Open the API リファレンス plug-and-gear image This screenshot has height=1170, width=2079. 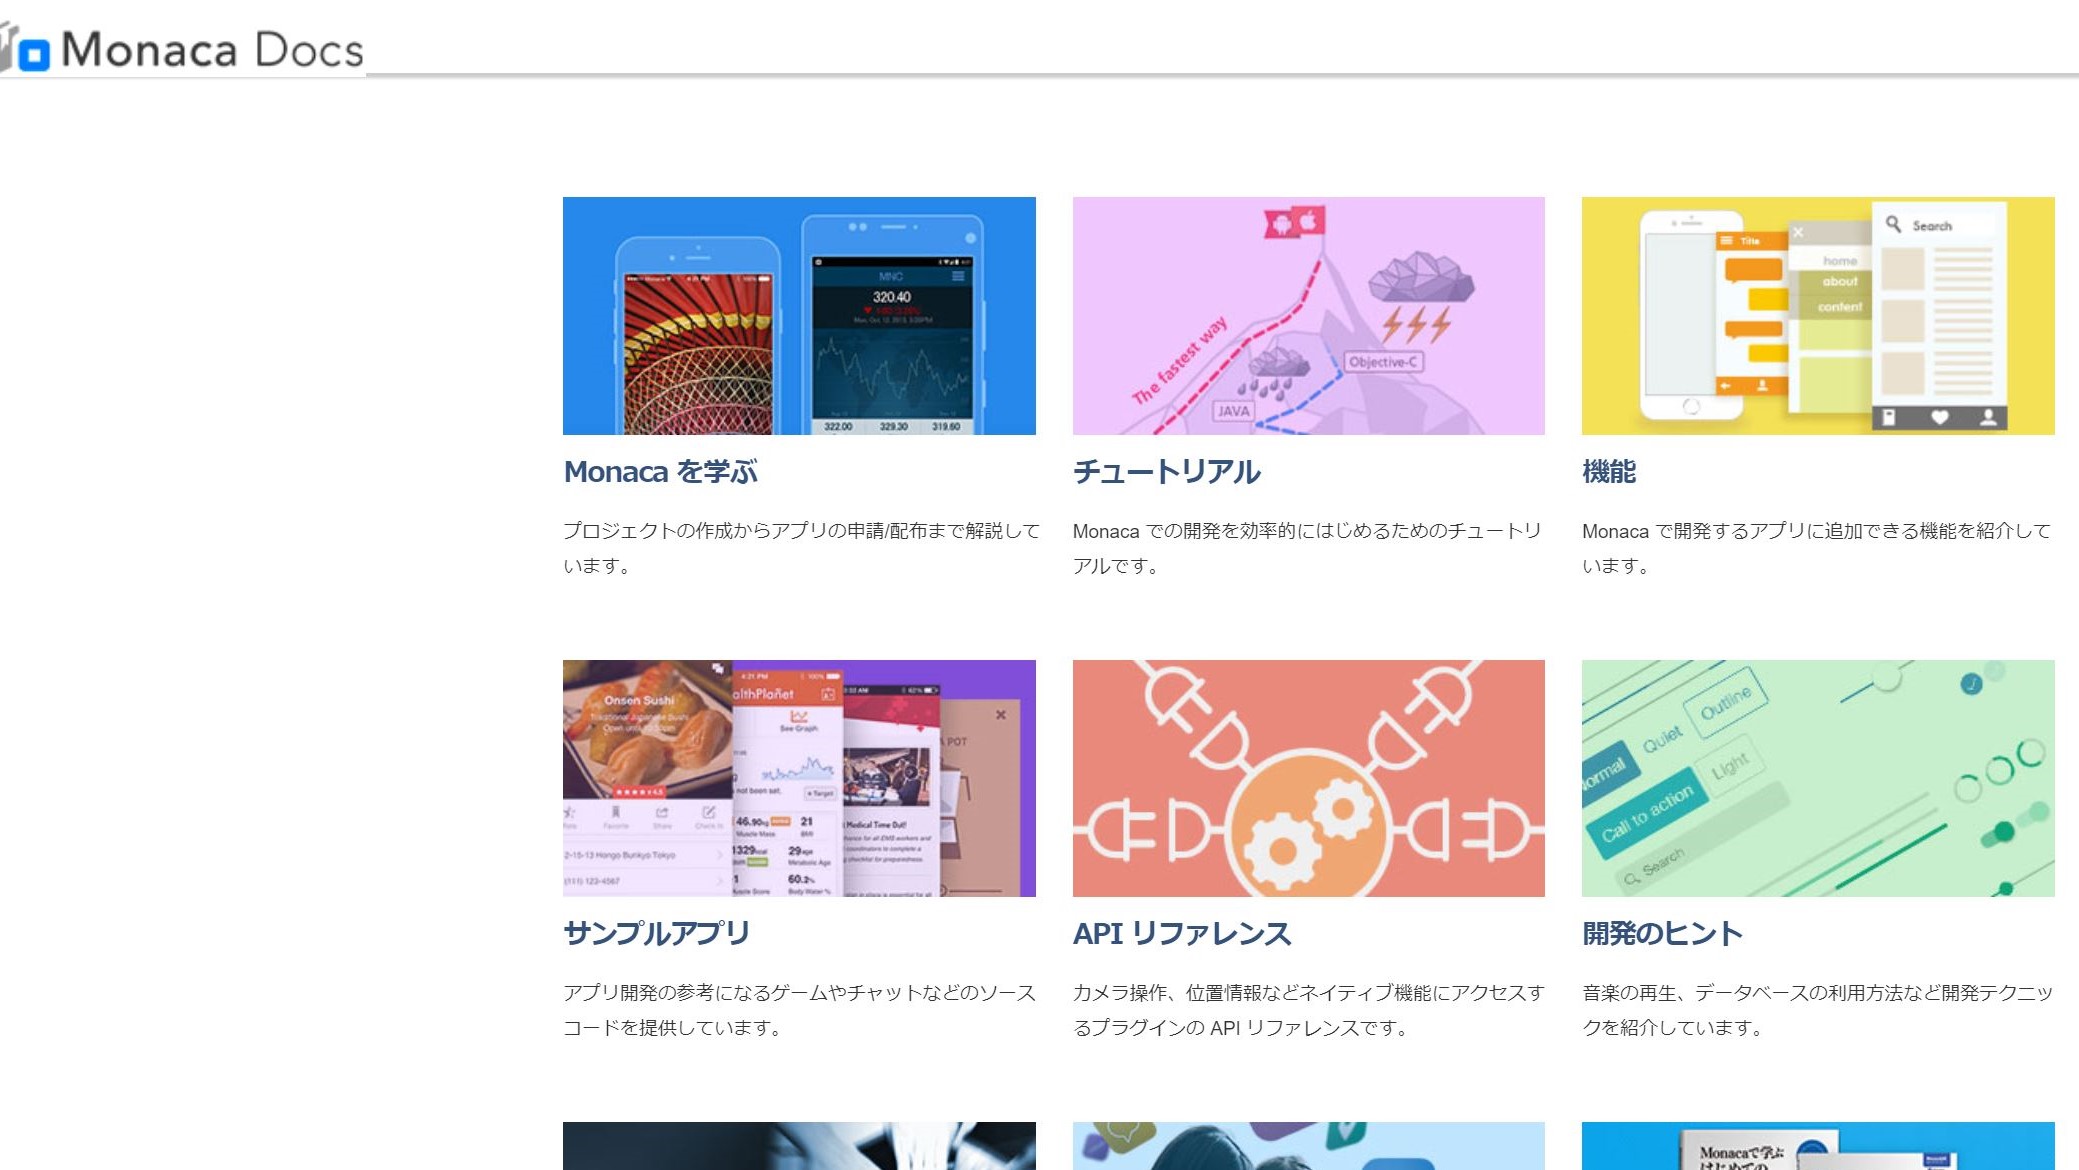click(x=1308, y=778)
